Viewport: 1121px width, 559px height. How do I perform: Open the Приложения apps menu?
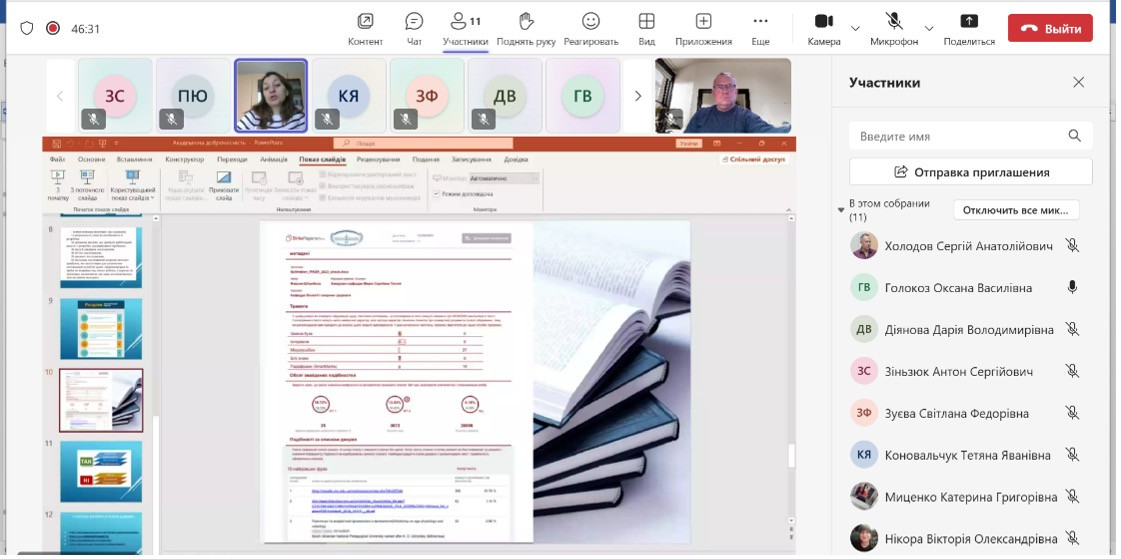pos(703,29)
